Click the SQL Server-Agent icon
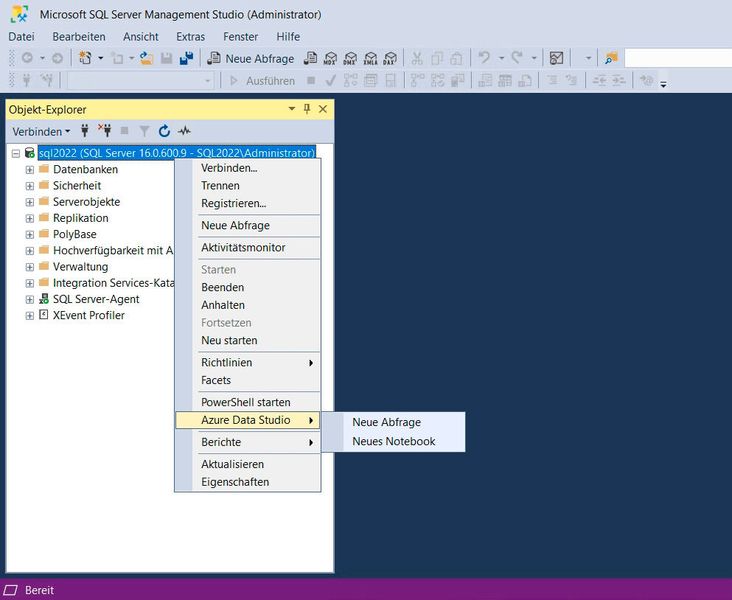This screenshot has height=600, width=732. click(x=44, y=299)
